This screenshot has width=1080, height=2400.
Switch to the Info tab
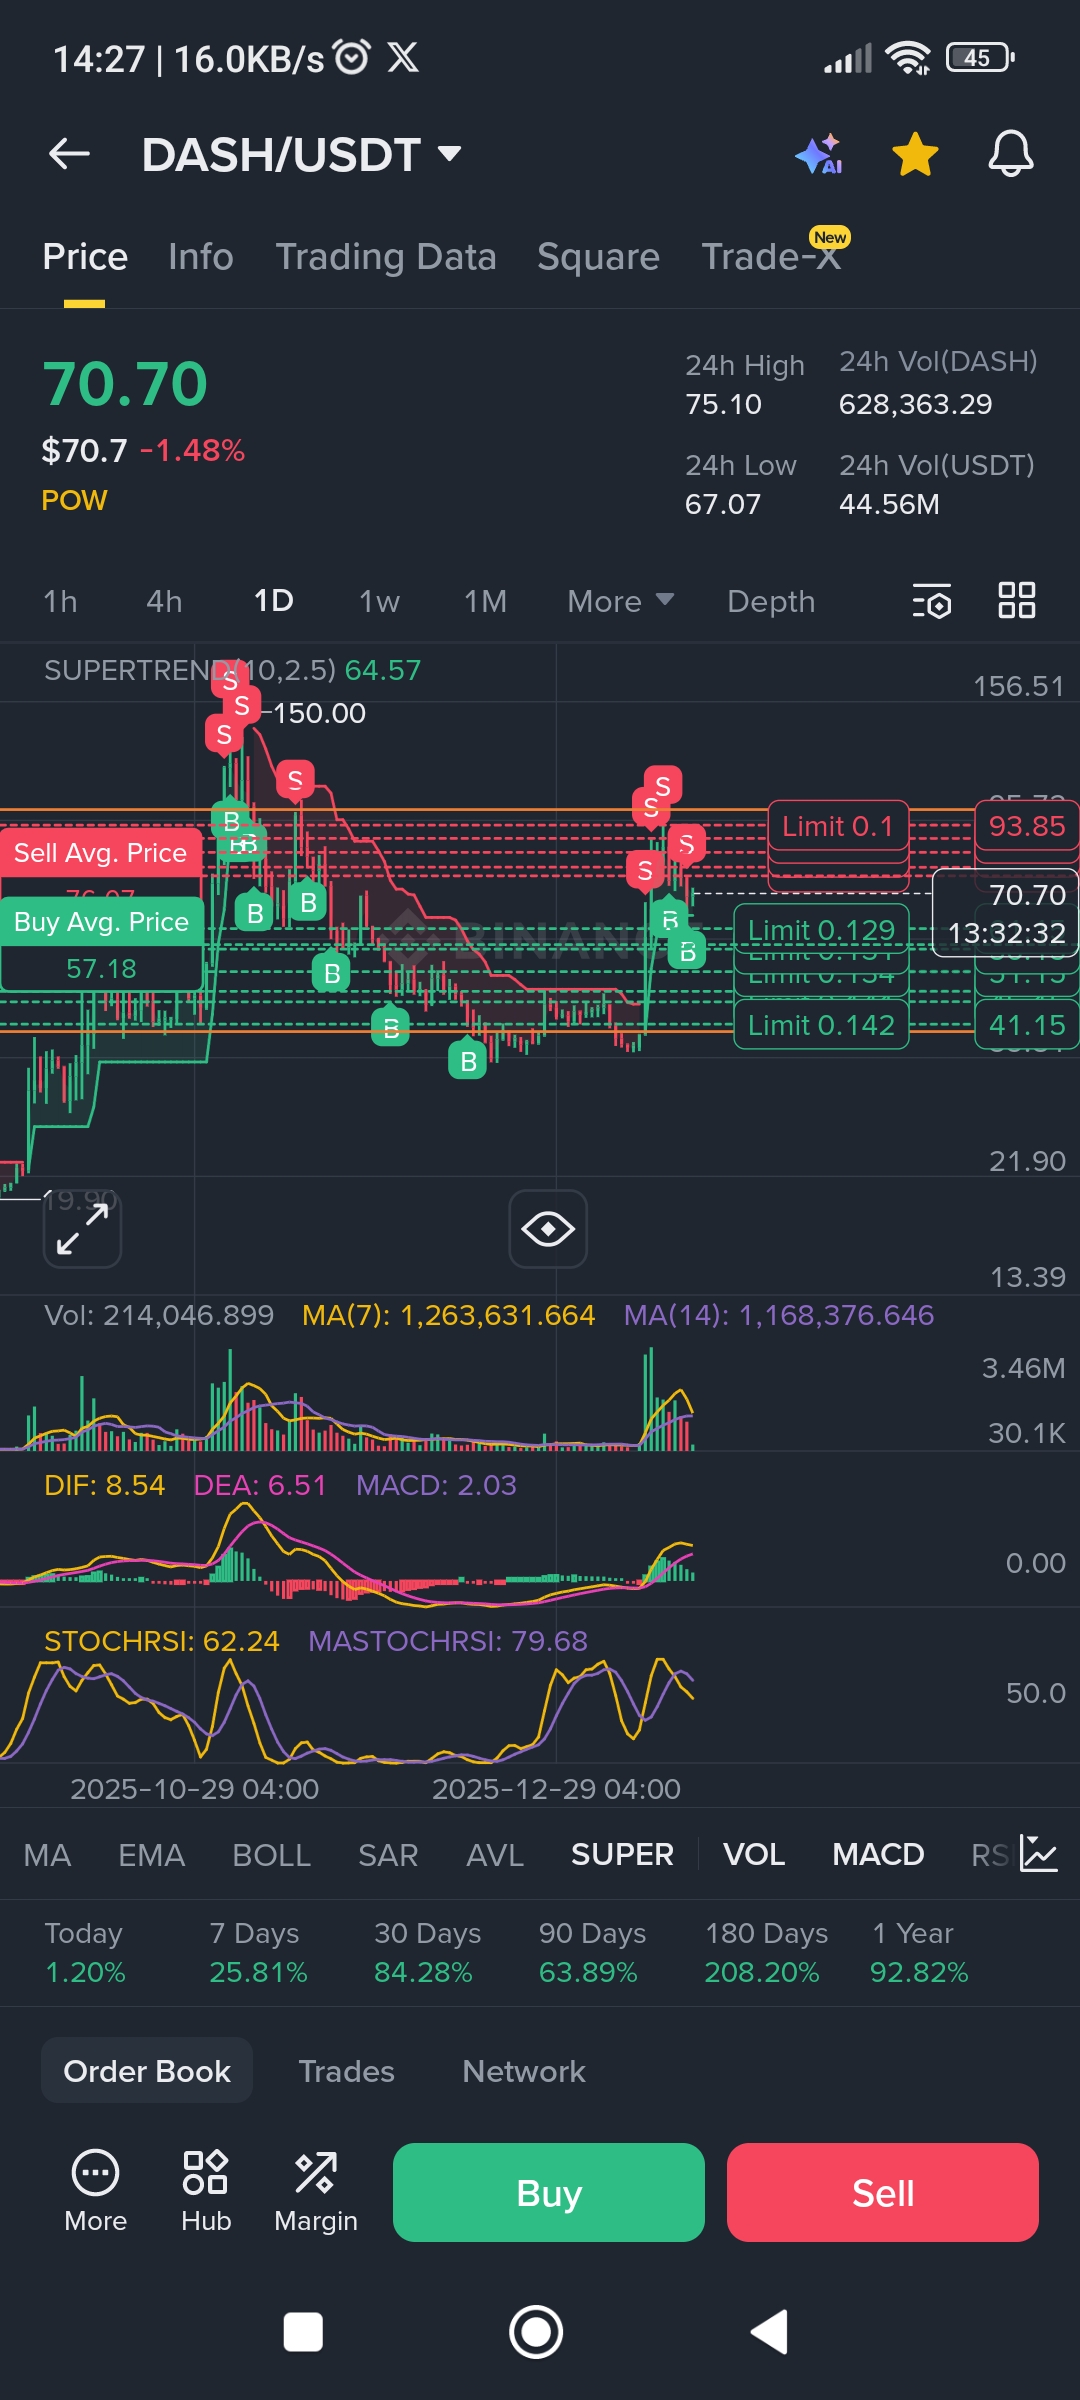click(201, 257)
